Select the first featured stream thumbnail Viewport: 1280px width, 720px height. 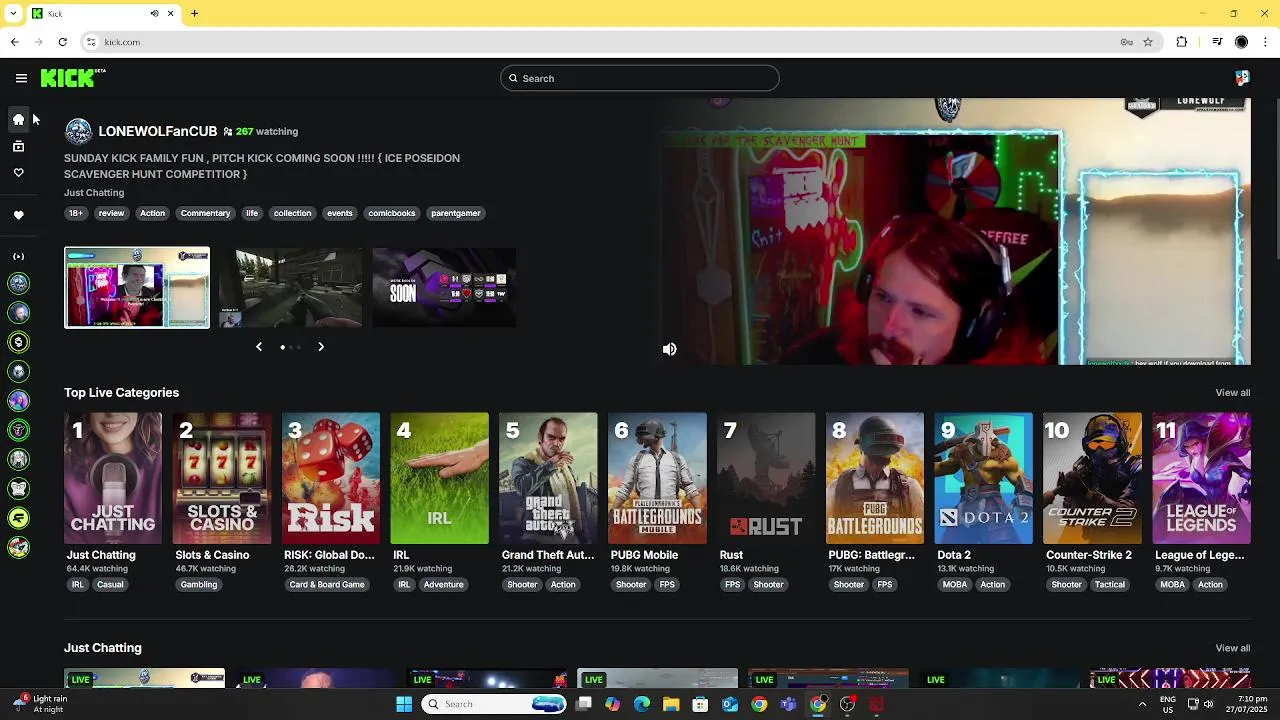pyautogui.click(x=137, y=287)
